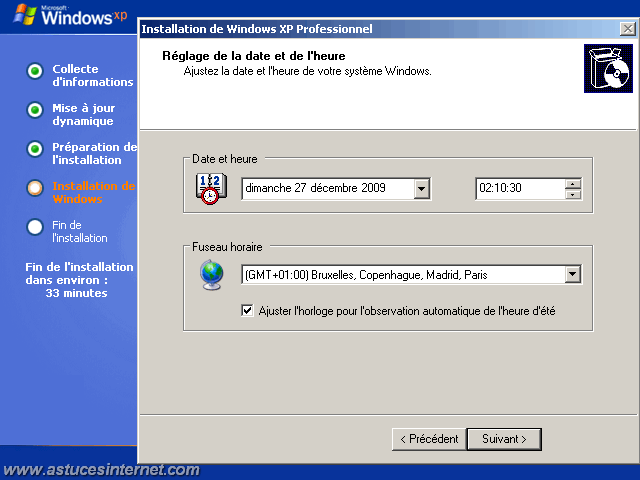This screenshot has width=640, height=480.
Task: Expand the time zone dropdown list
Action: click(573, 274)
